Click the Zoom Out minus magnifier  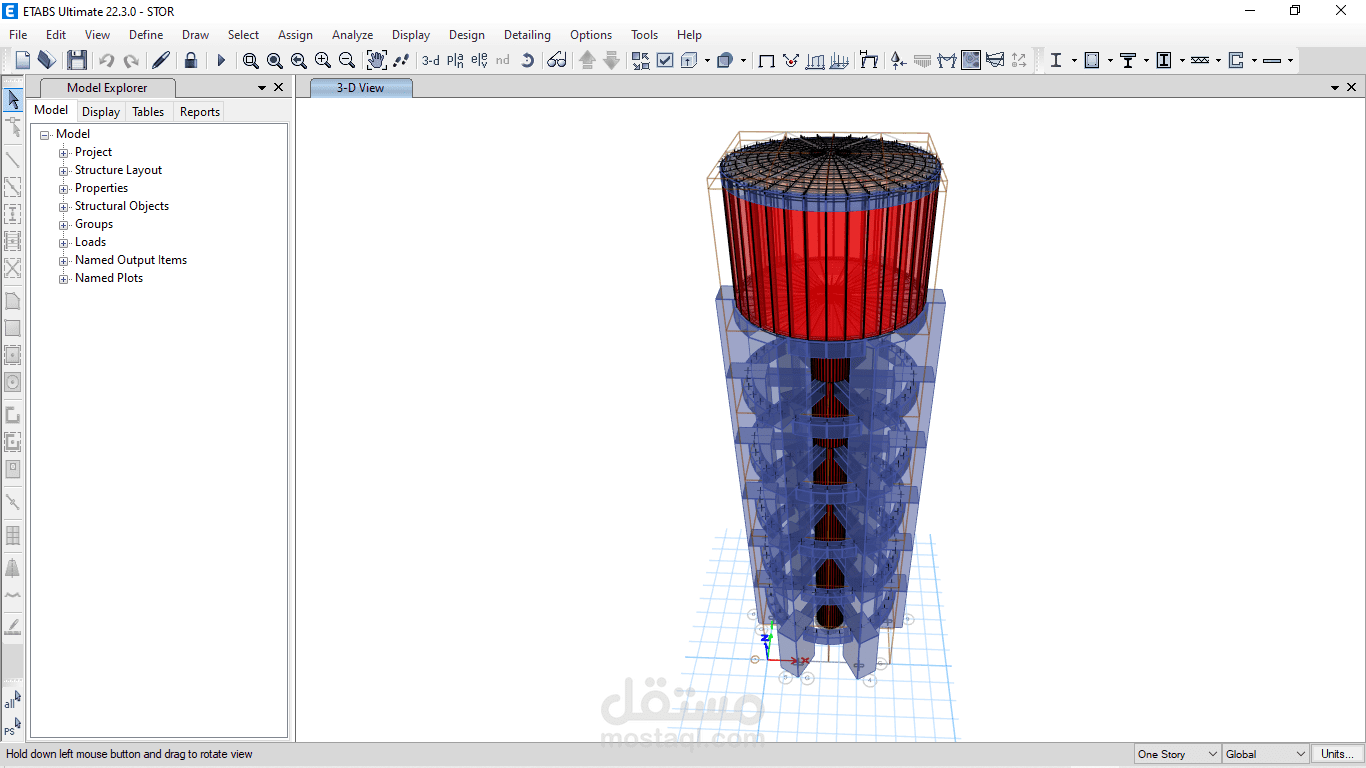click(x=347, y=60)
